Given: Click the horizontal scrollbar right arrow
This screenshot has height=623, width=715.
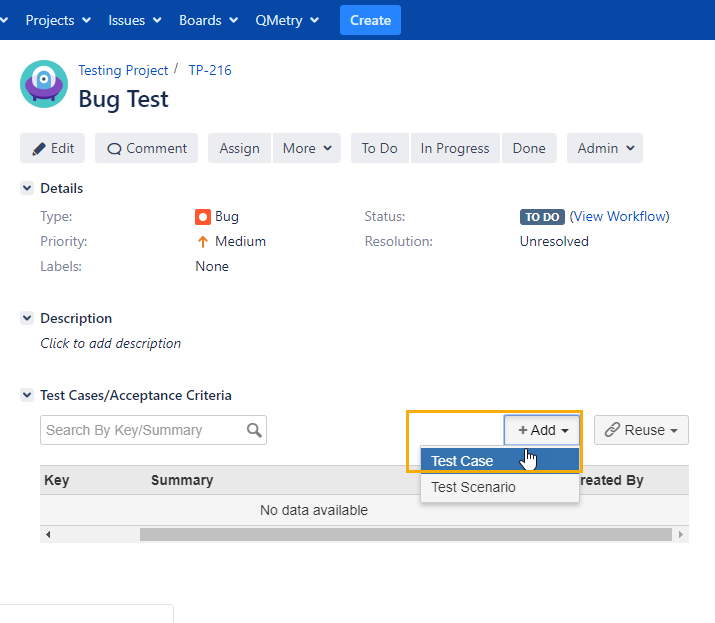Looking at the screenshot, I should point(680,534).
